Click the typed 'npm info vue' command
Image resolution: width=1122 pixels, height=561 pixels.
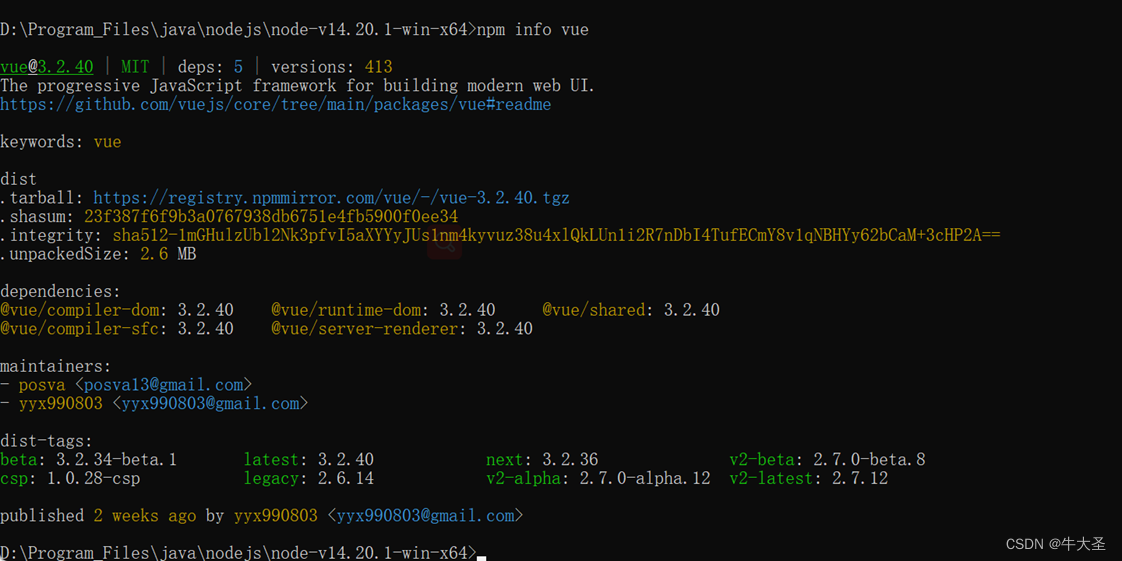(x=532, y=30)
